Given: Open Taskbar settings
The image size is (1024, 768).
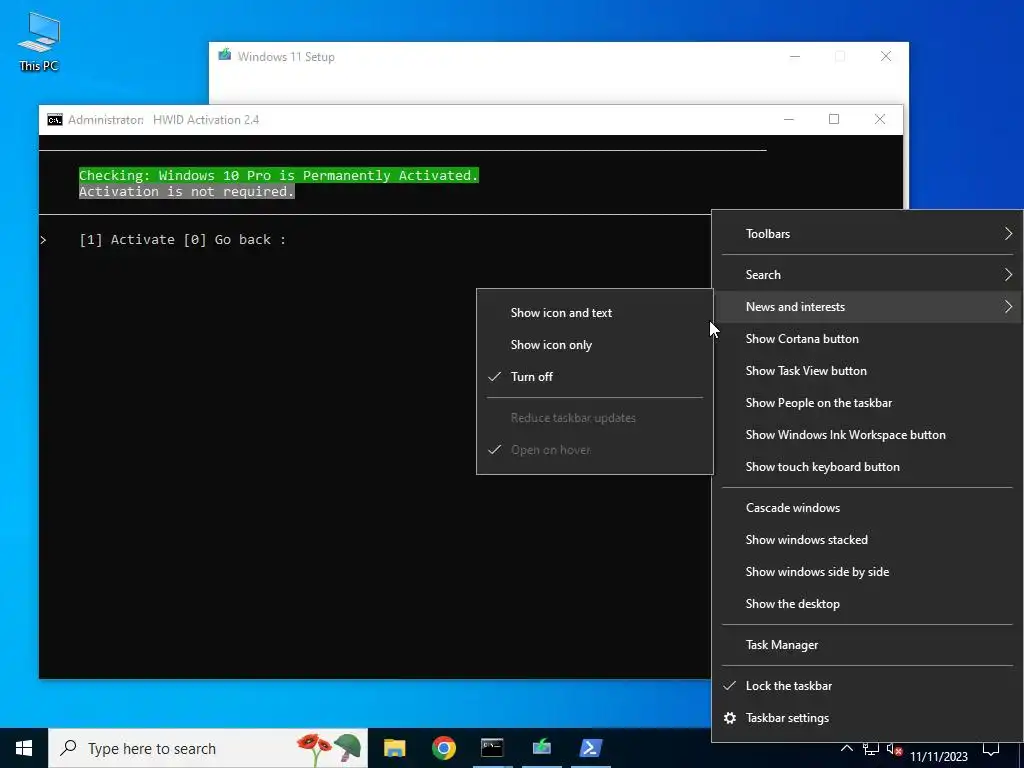Looking at the screenshot, I should (867, 718).
